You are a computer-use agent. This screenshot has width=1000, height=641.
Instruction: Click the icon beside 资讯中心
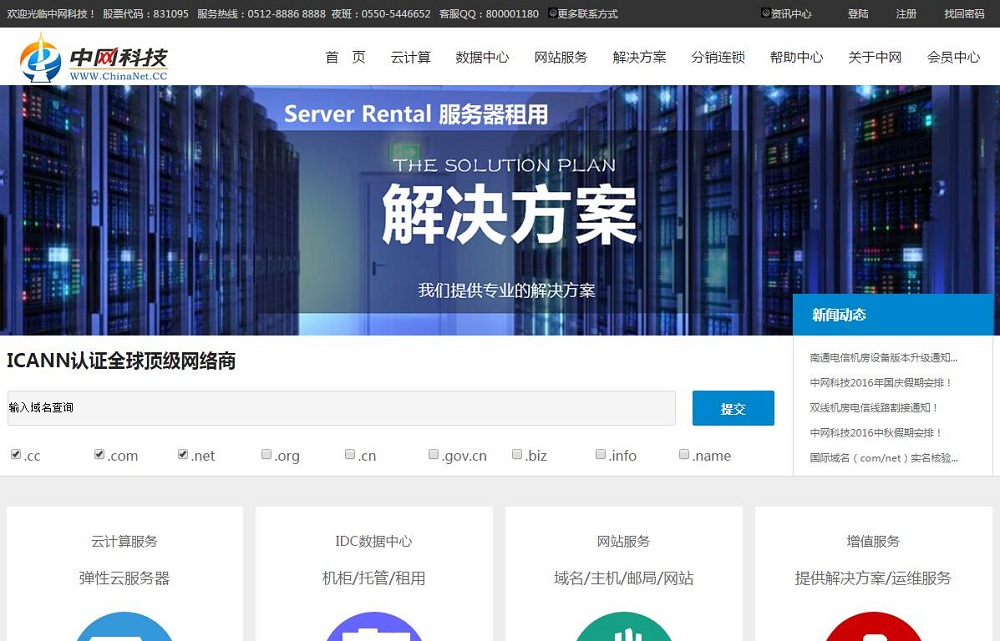pos(765,13)
